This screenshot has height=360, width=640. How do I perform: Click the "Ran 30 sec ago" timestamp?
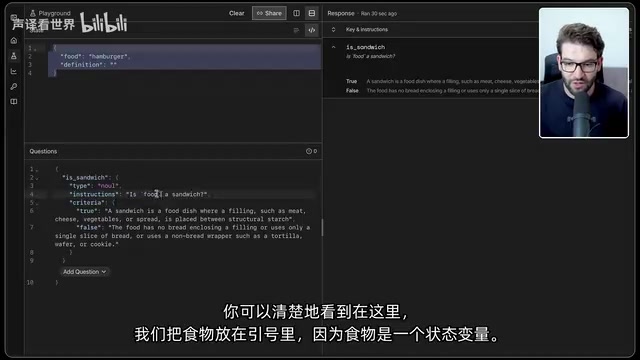(379, 13)
